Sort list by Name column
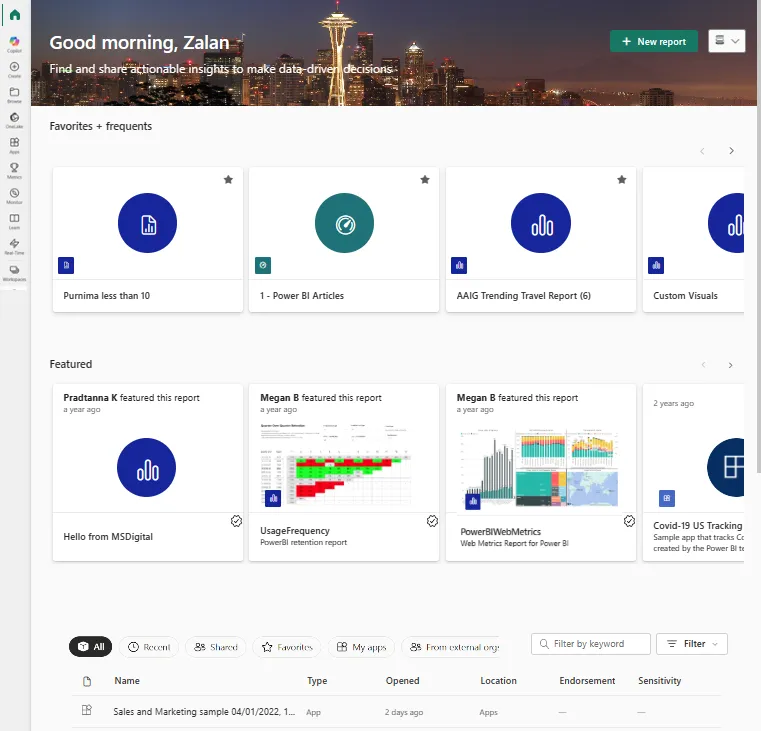 click(127, 681)
